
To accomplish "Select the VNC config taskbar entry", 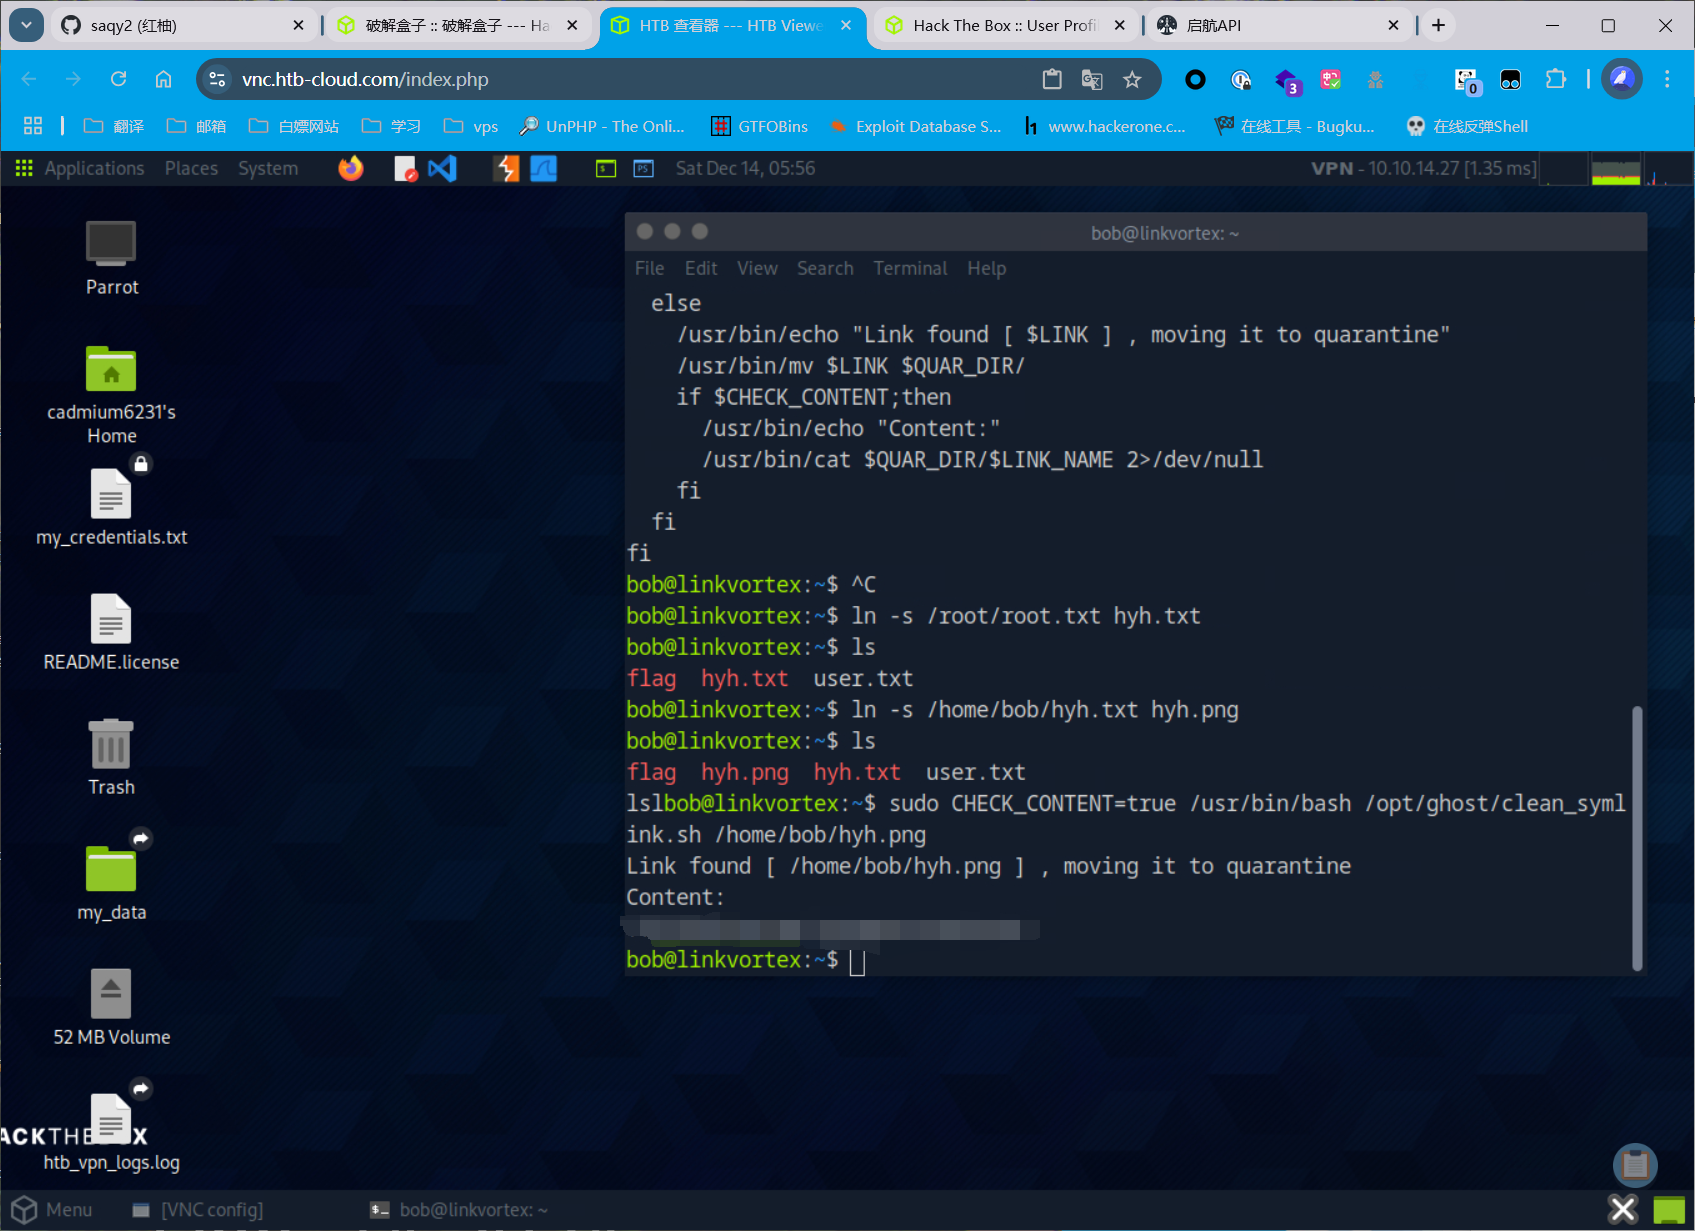I will click(x=198, y=1210).
